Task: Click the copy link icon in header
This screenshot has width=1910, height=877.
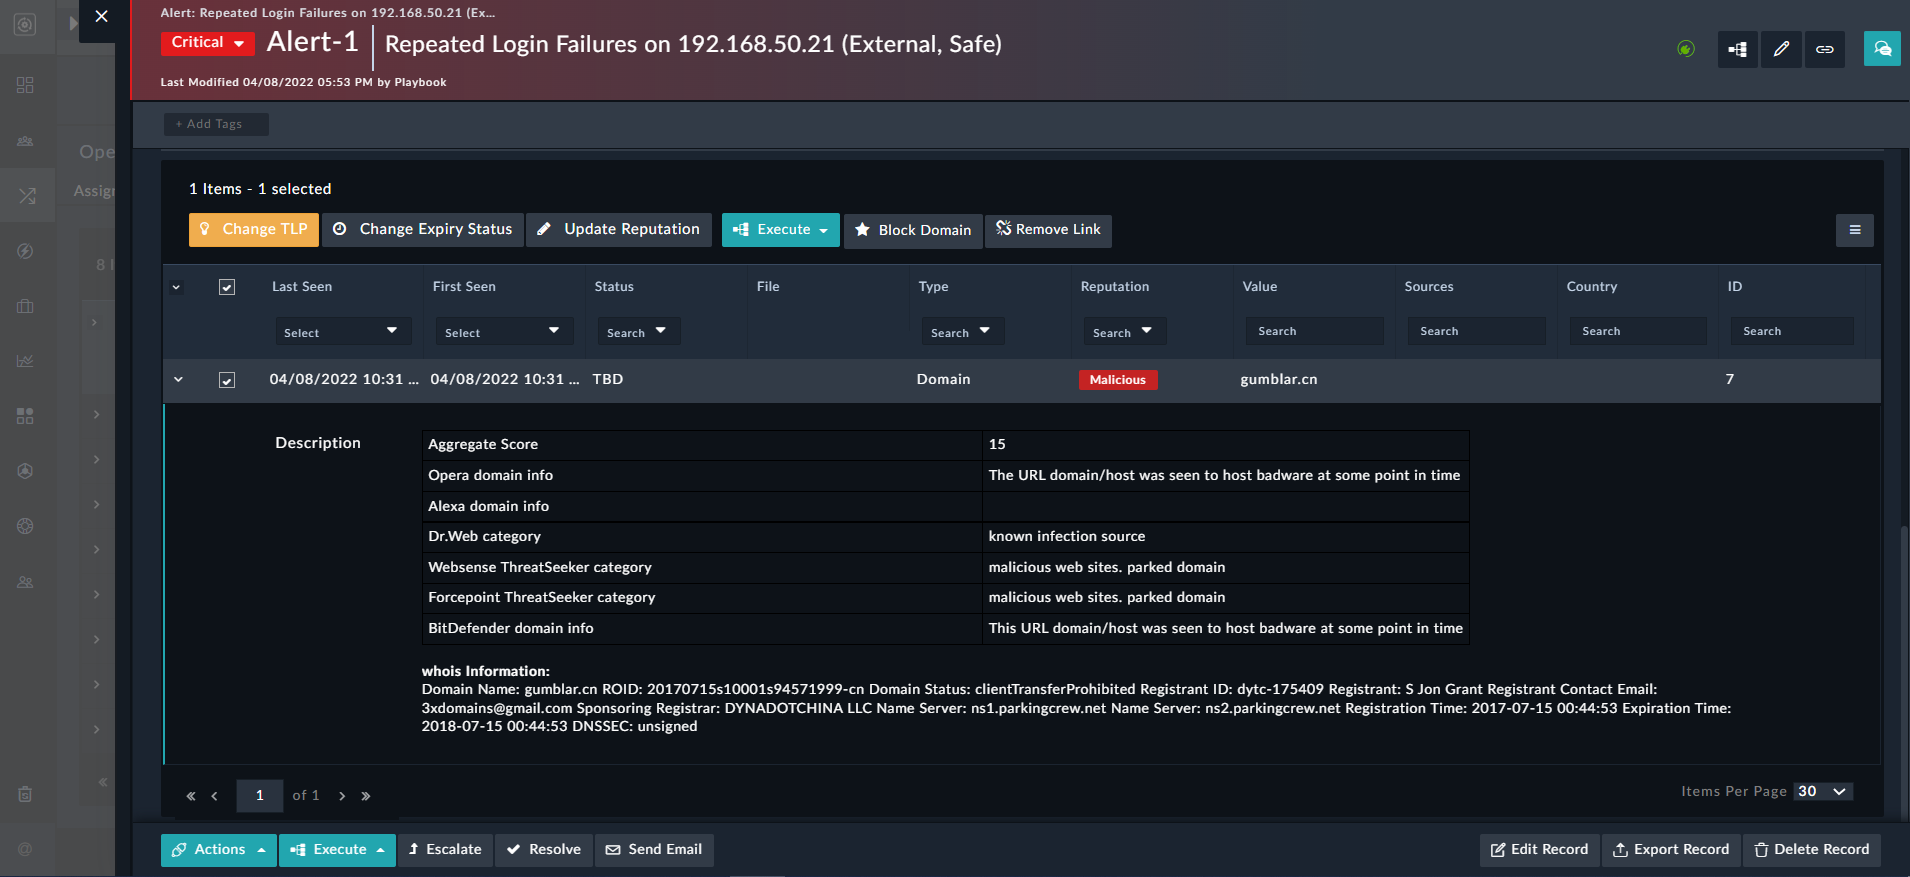Action: pyautogui.click(x=1825, y=49)
